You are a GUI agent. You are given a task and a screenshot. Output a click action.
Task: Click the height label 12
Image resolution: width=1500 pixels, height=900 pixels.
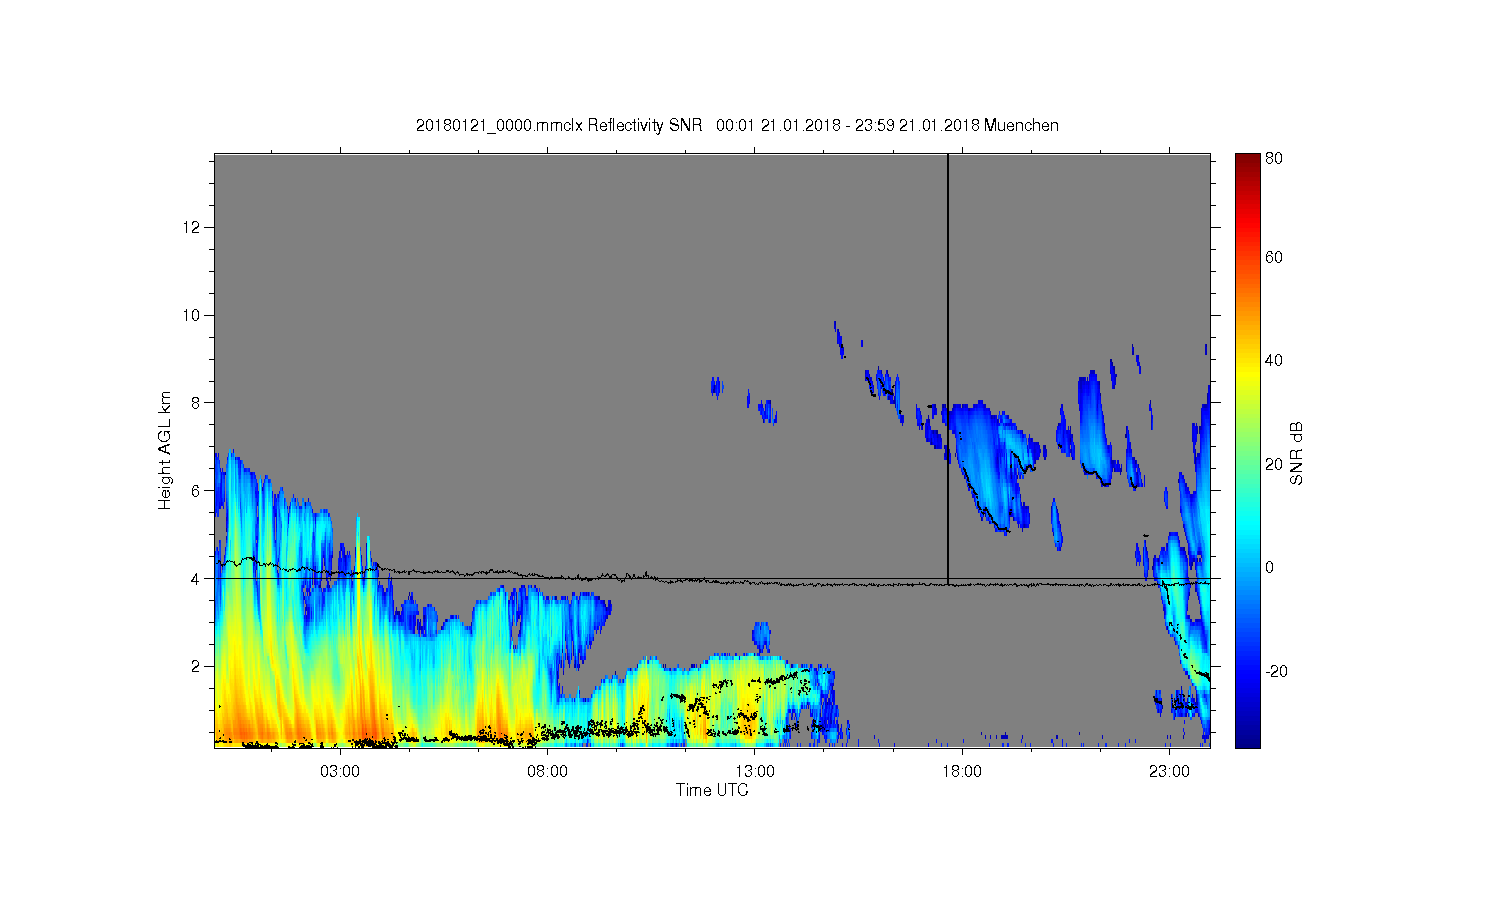pyautogui.click(x=192, y=228)
